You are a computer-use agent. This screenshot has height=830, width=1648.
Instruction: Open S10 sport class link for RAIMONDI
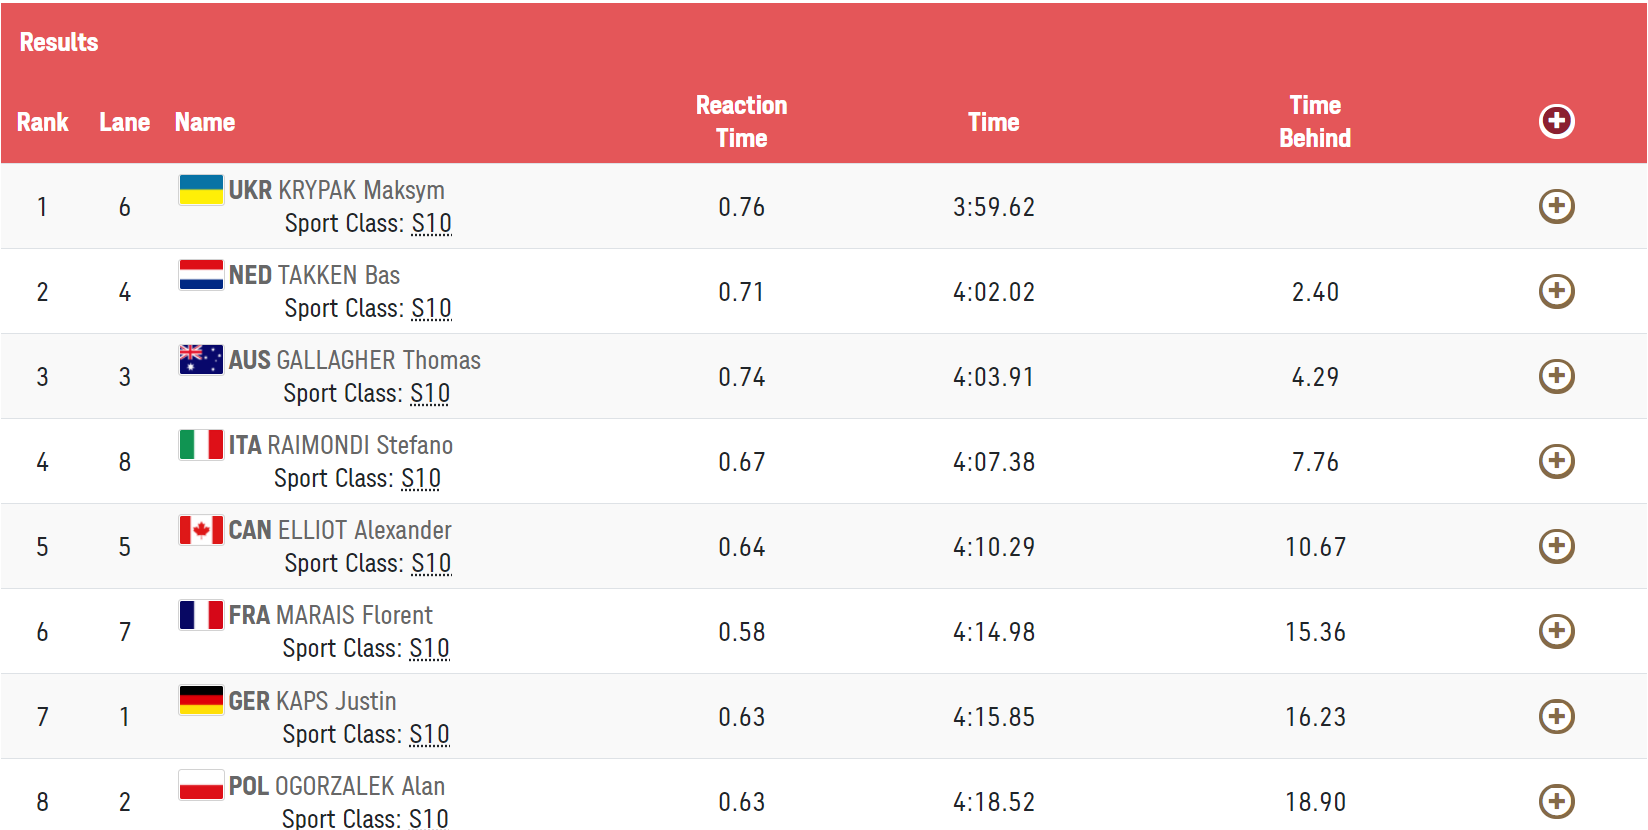pos(421,478)
